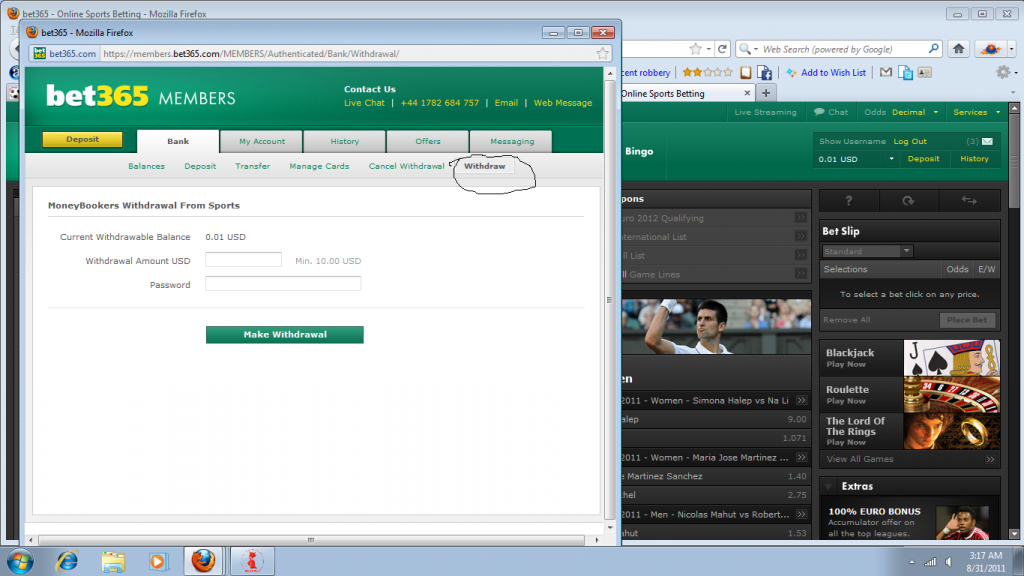Refresh the bet slip
Image resolution: width=1024 pixels, height=576 pixels.
coord(908,200)
